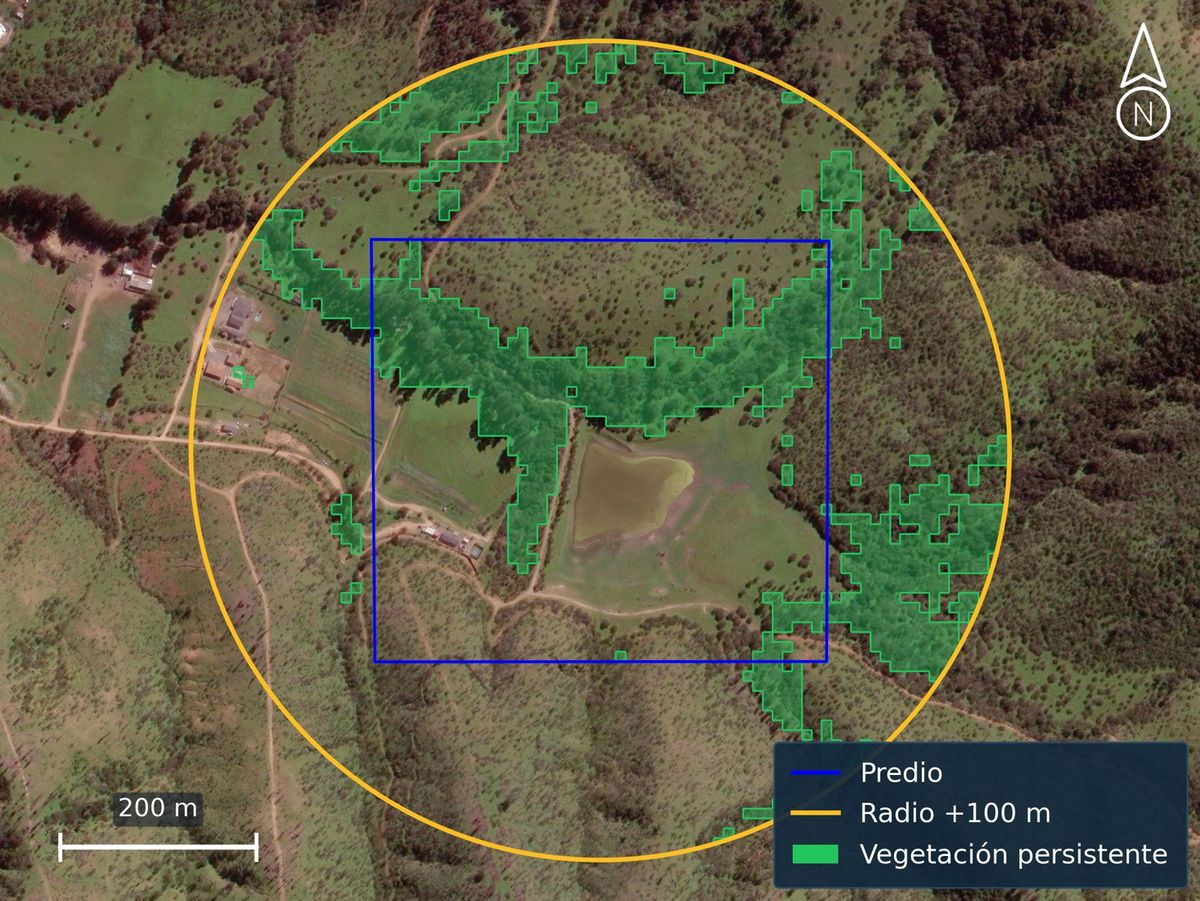Click the '200 m' scale bar label

coord(158,808)
